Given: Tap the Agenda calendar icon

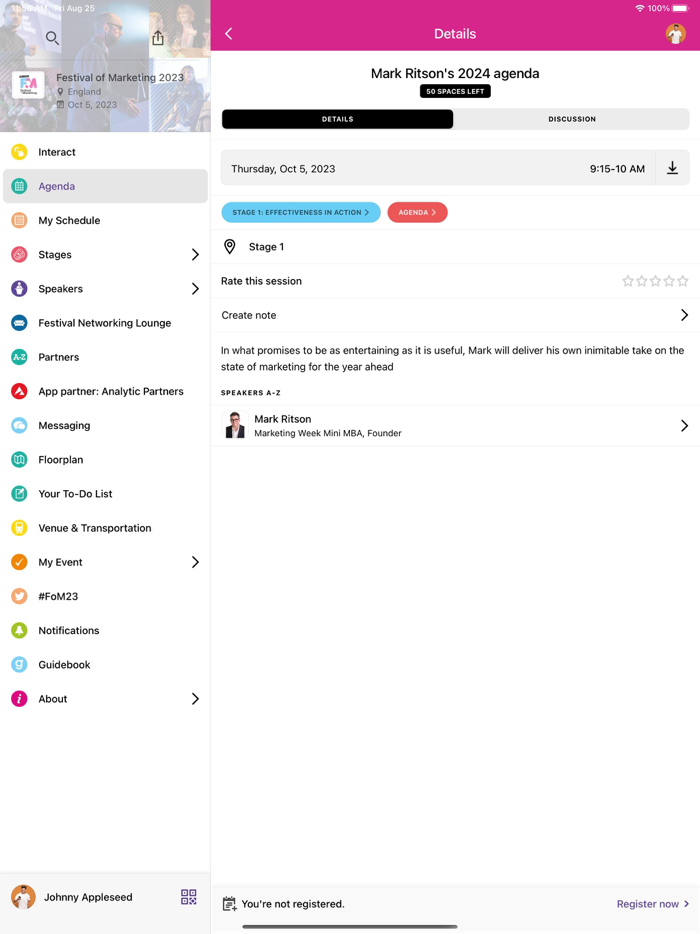Looking at the screenshot, I should point(19,186).
